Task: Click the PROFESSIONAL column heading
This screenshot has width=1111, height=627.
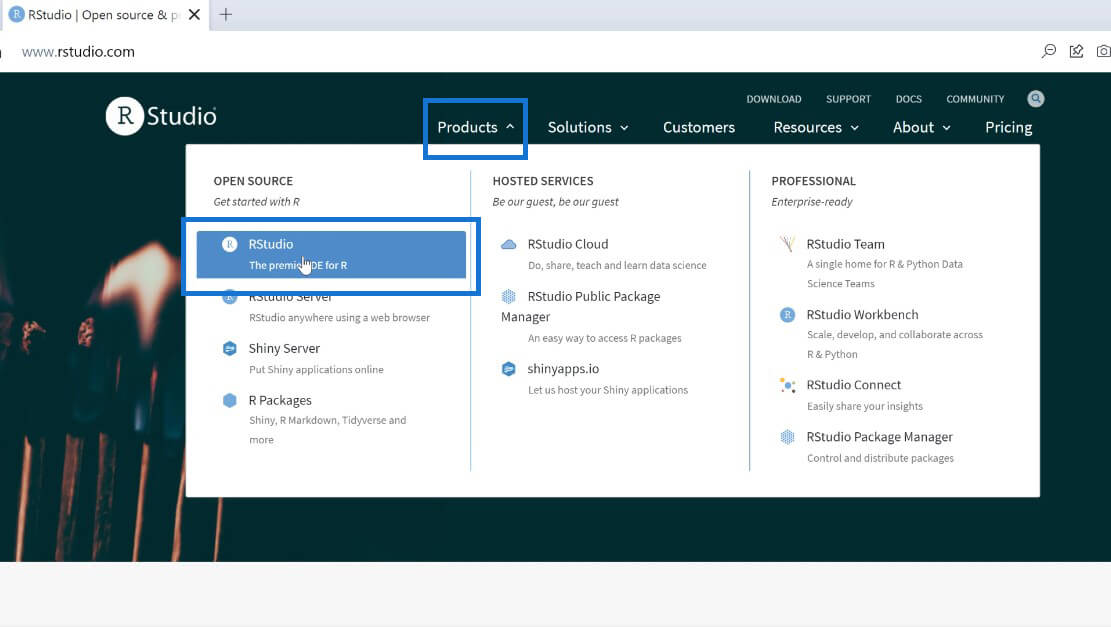Action: [813, 181]
